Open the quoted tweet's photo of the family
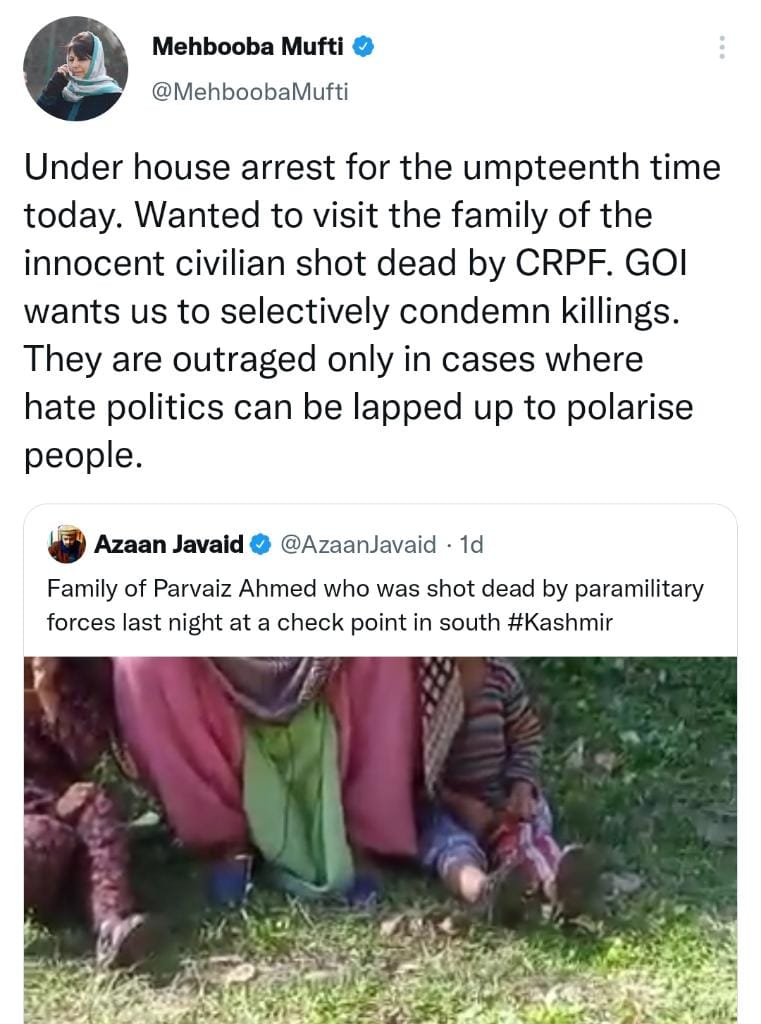The height and width of the screenshot is (1024, 761). pyautogui.click(x=380, y=840)
